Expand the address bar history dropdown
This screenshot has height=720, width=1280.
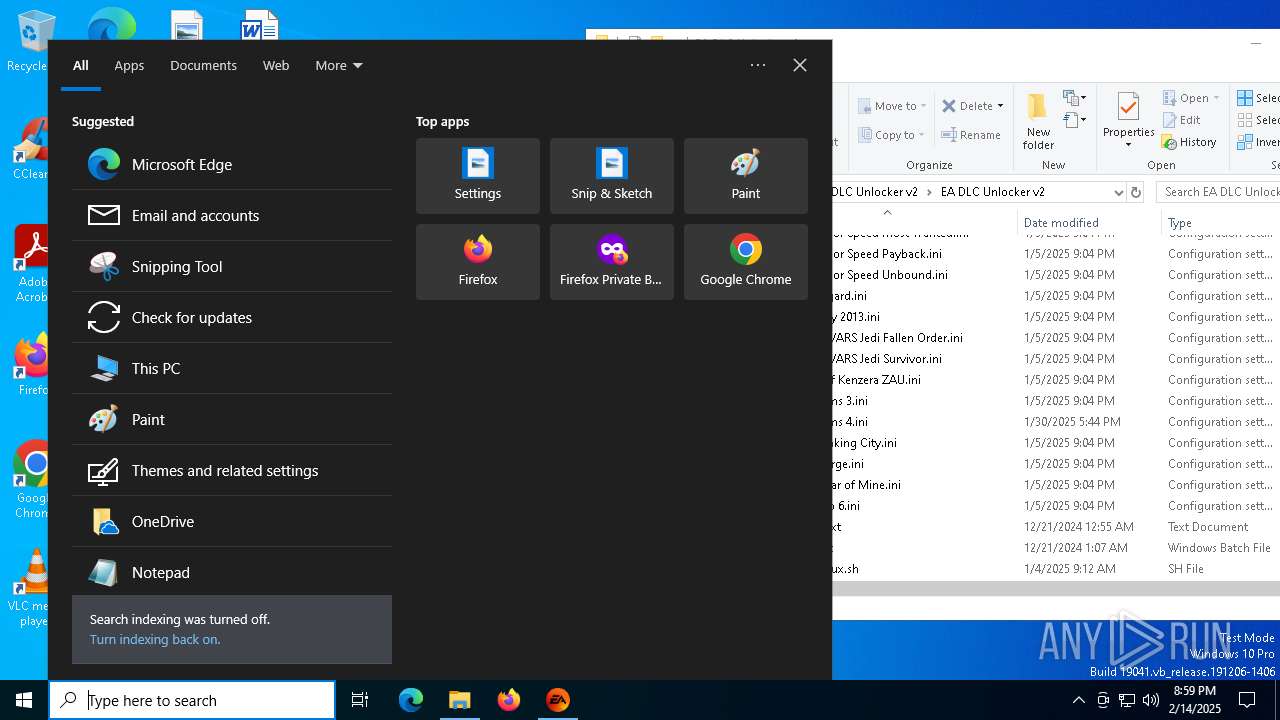tap(1118, 192)
